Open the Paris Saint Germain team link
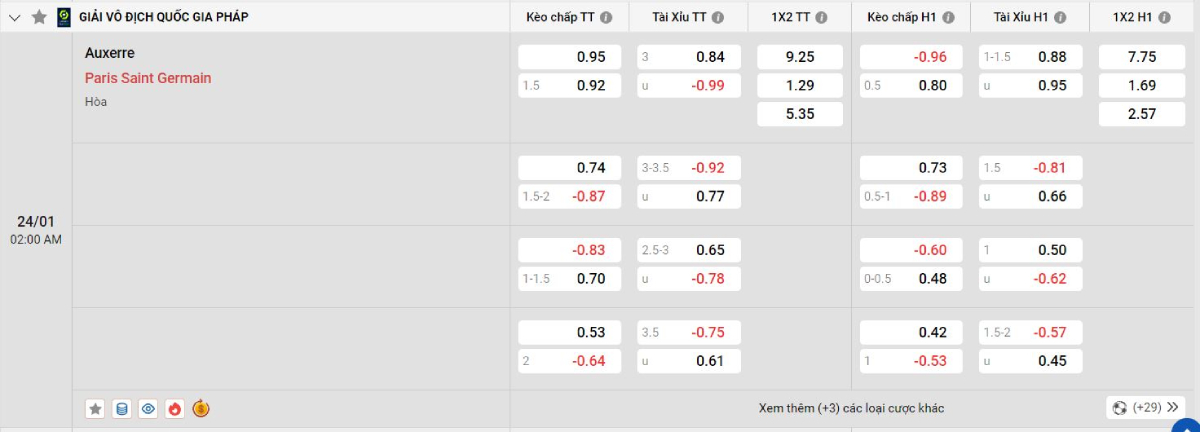Screen dimensions: 1200x432 point(148,78)
